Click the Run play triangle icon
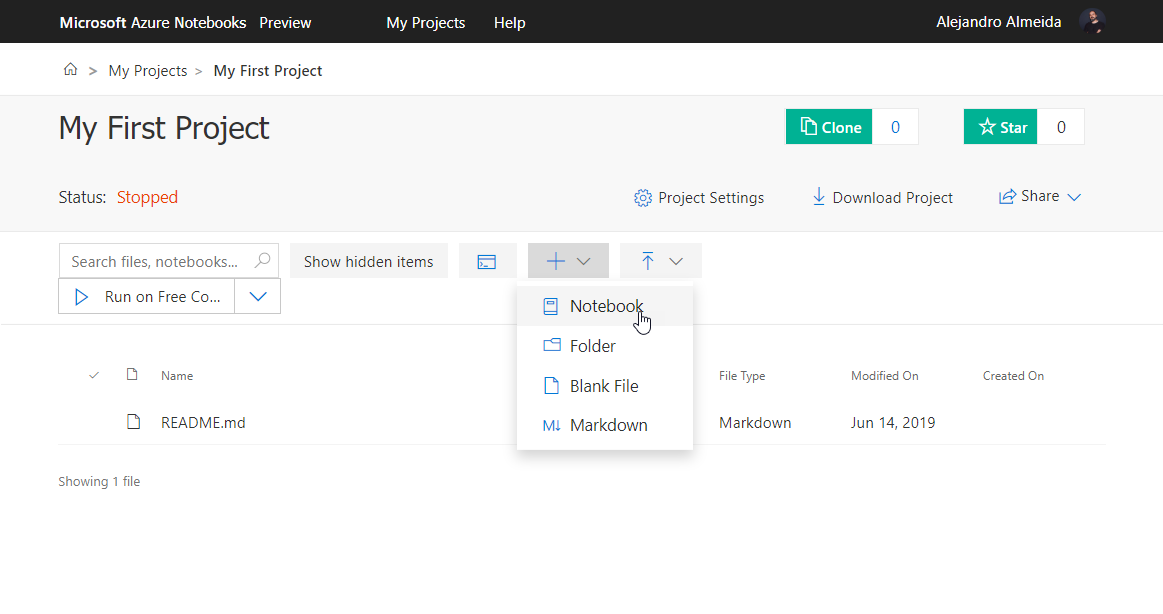The image size is (1163, 614). pos(82,297)
